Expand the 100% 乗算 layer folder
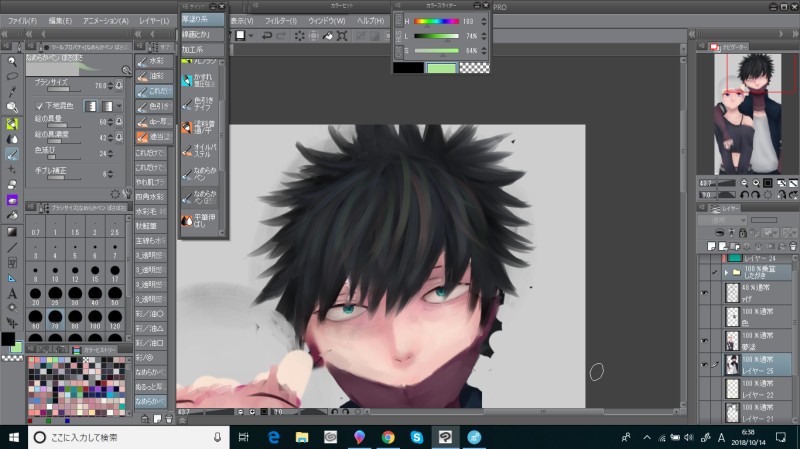The image size is (800, 449). click(x=726, y=272)
